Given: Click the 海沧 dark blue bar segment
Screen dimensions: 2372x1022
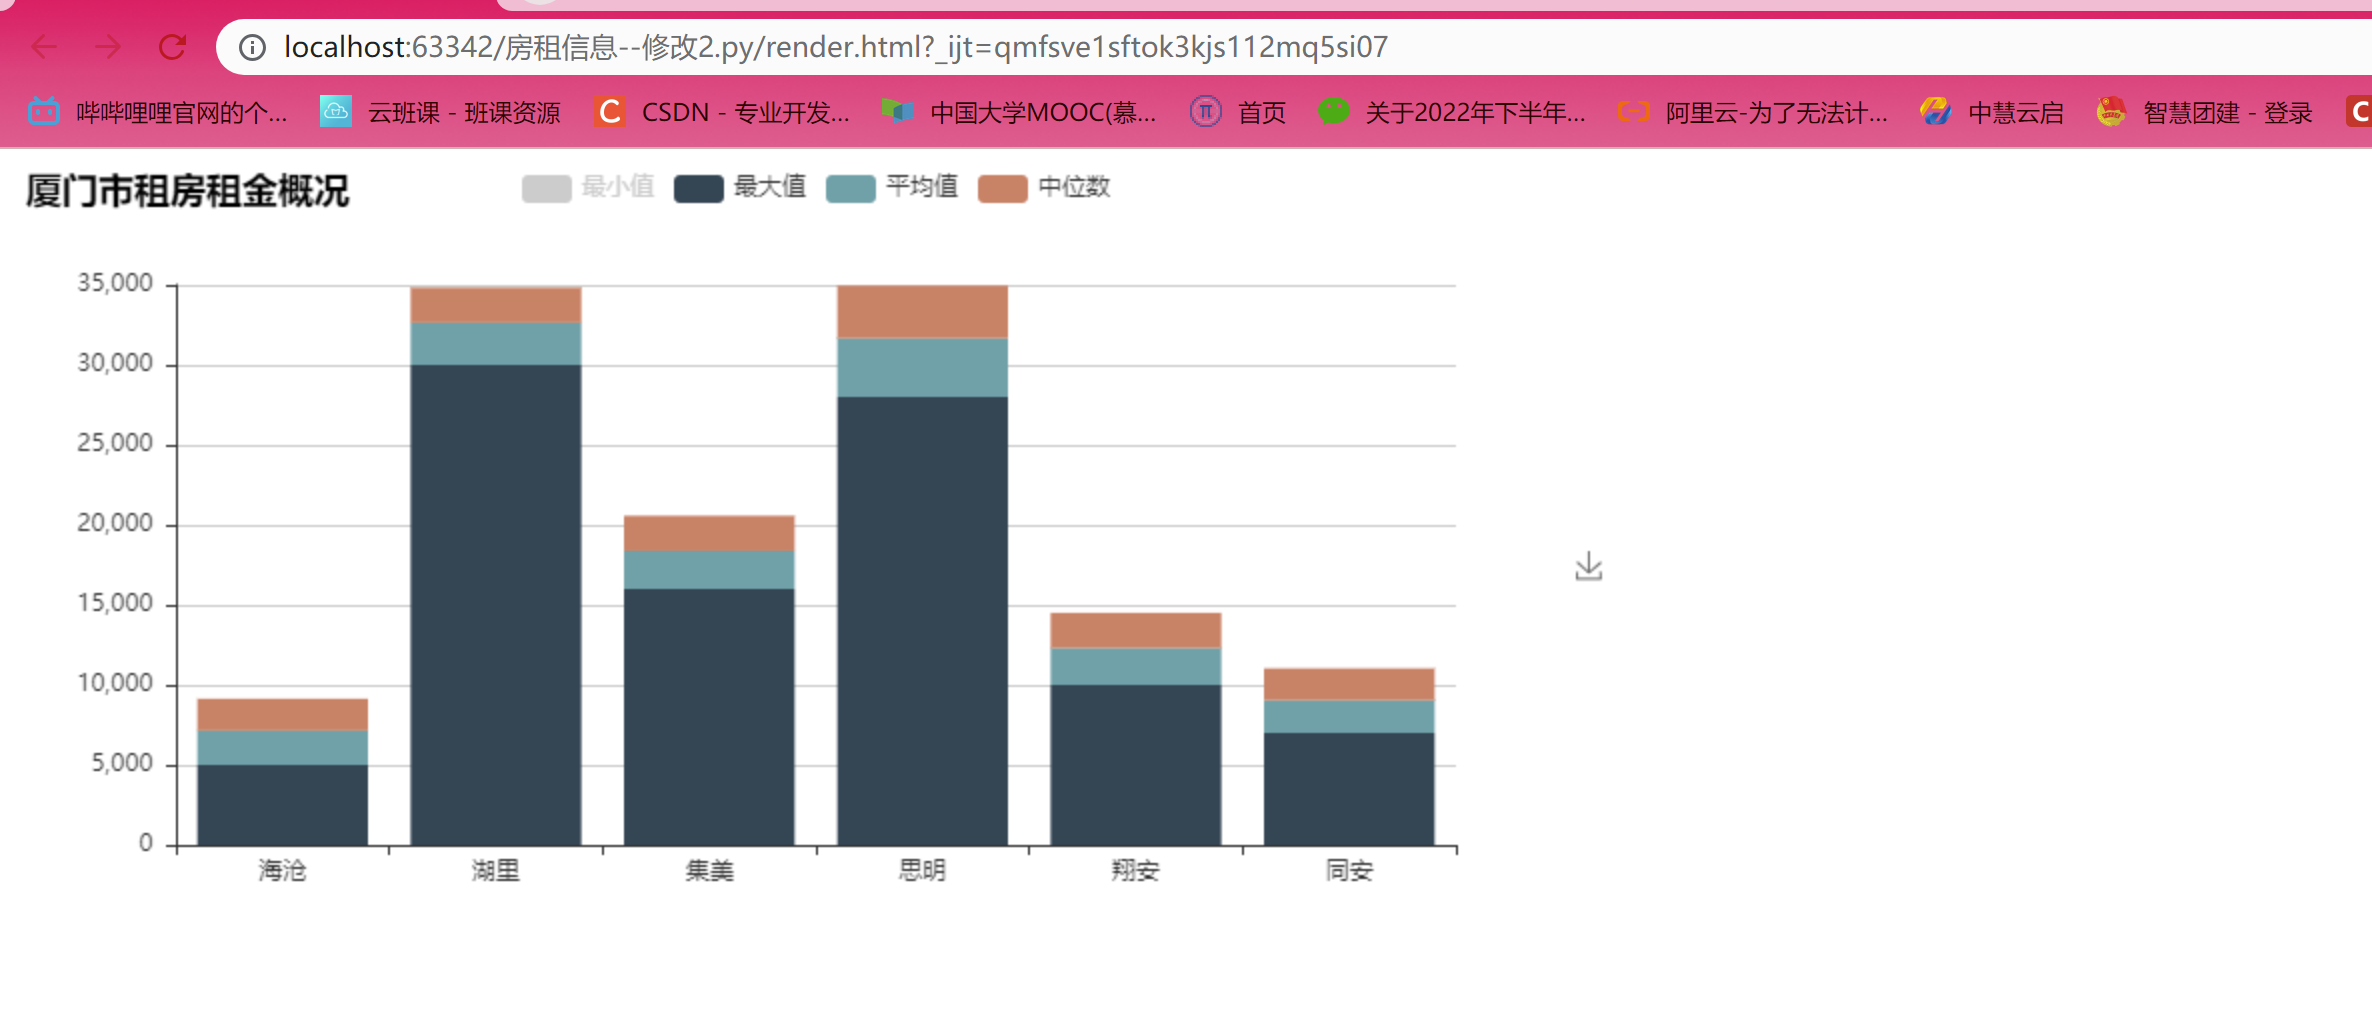Looking at the screenshot, I should point(282,805).
